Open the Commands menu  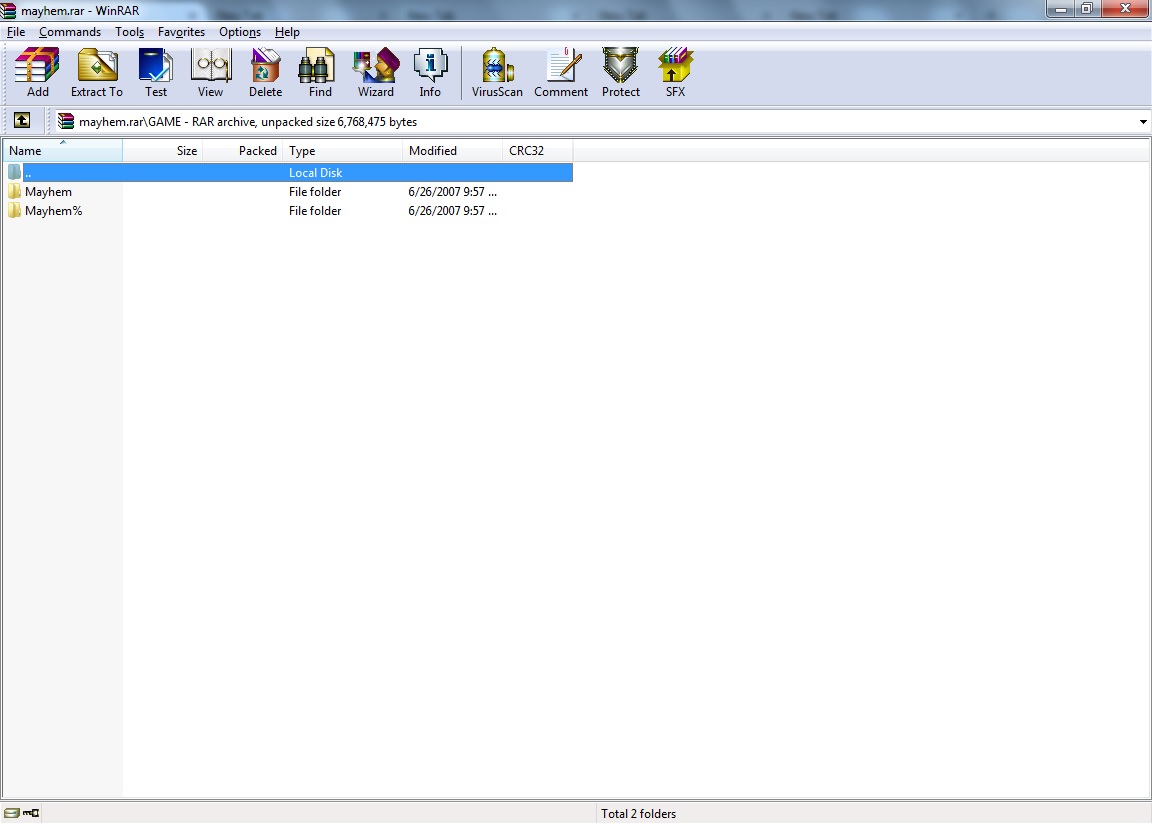70,32
